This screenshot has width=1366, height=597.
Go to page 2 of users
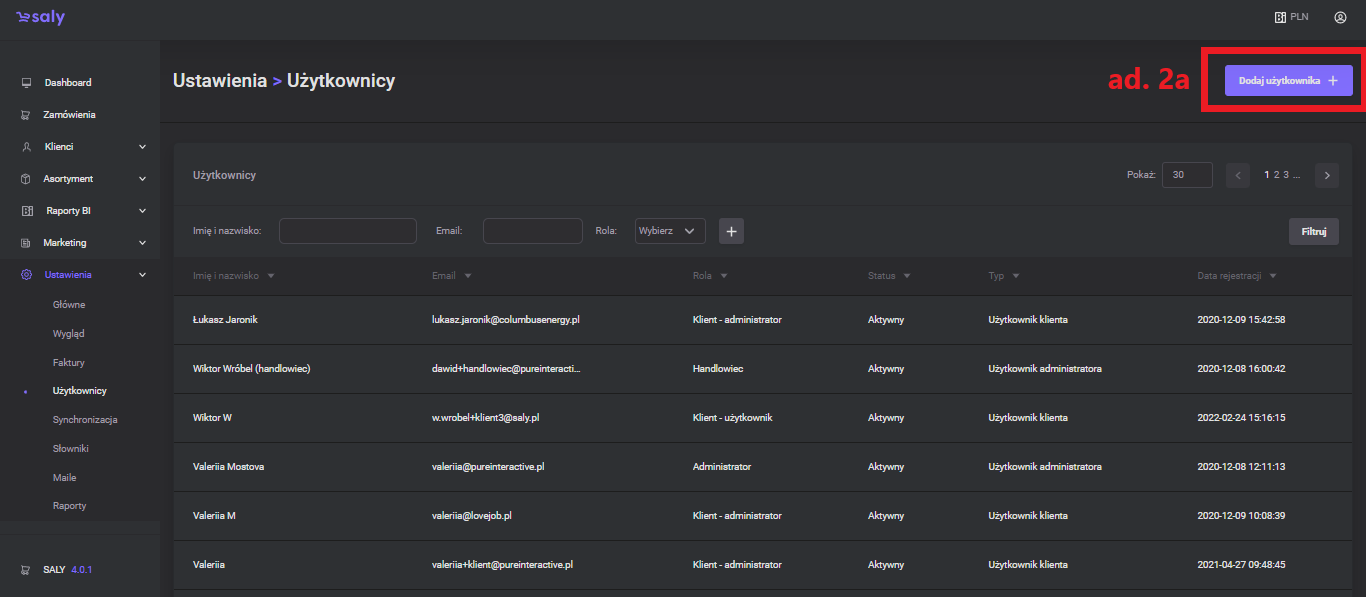pyautogui.click(x=1276, y=175)
